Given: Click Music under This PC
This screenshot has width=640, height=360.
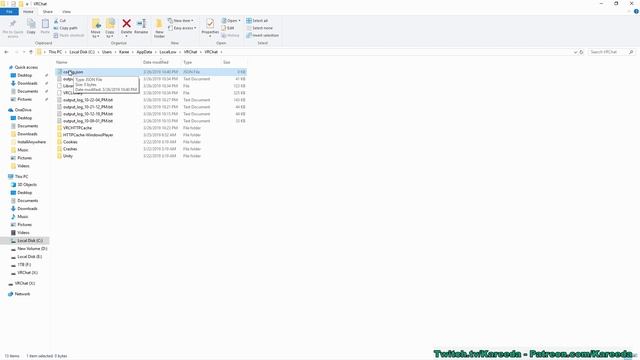Looking at the screenshot, I should [x=23, y=216].
